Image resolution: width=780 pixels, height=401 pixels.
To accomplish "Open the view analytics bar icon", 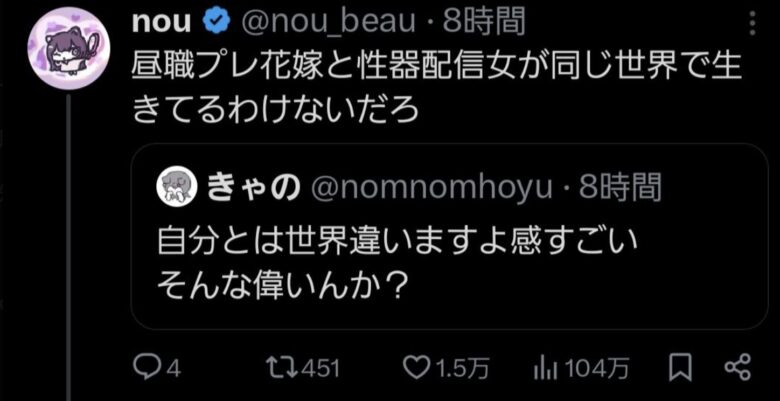I will tap(546, 370).
